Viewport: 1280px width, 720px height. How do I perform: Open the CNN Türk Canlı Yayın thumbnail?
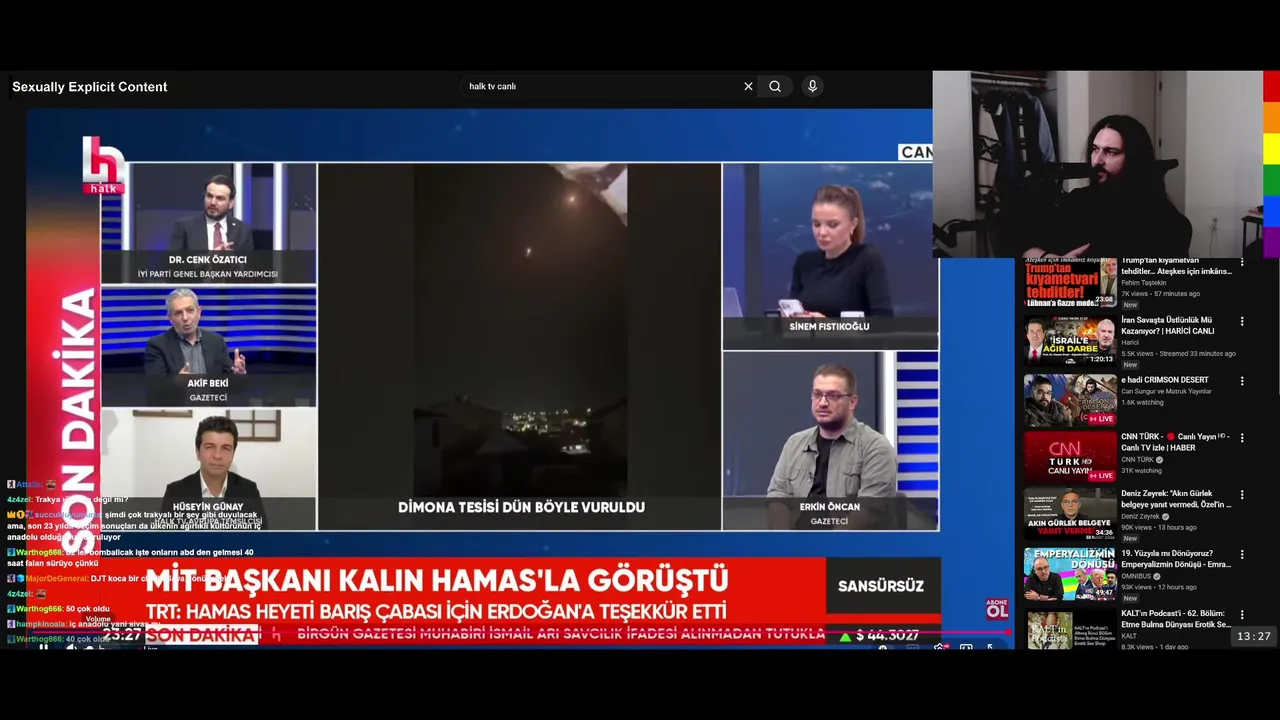1069,458
